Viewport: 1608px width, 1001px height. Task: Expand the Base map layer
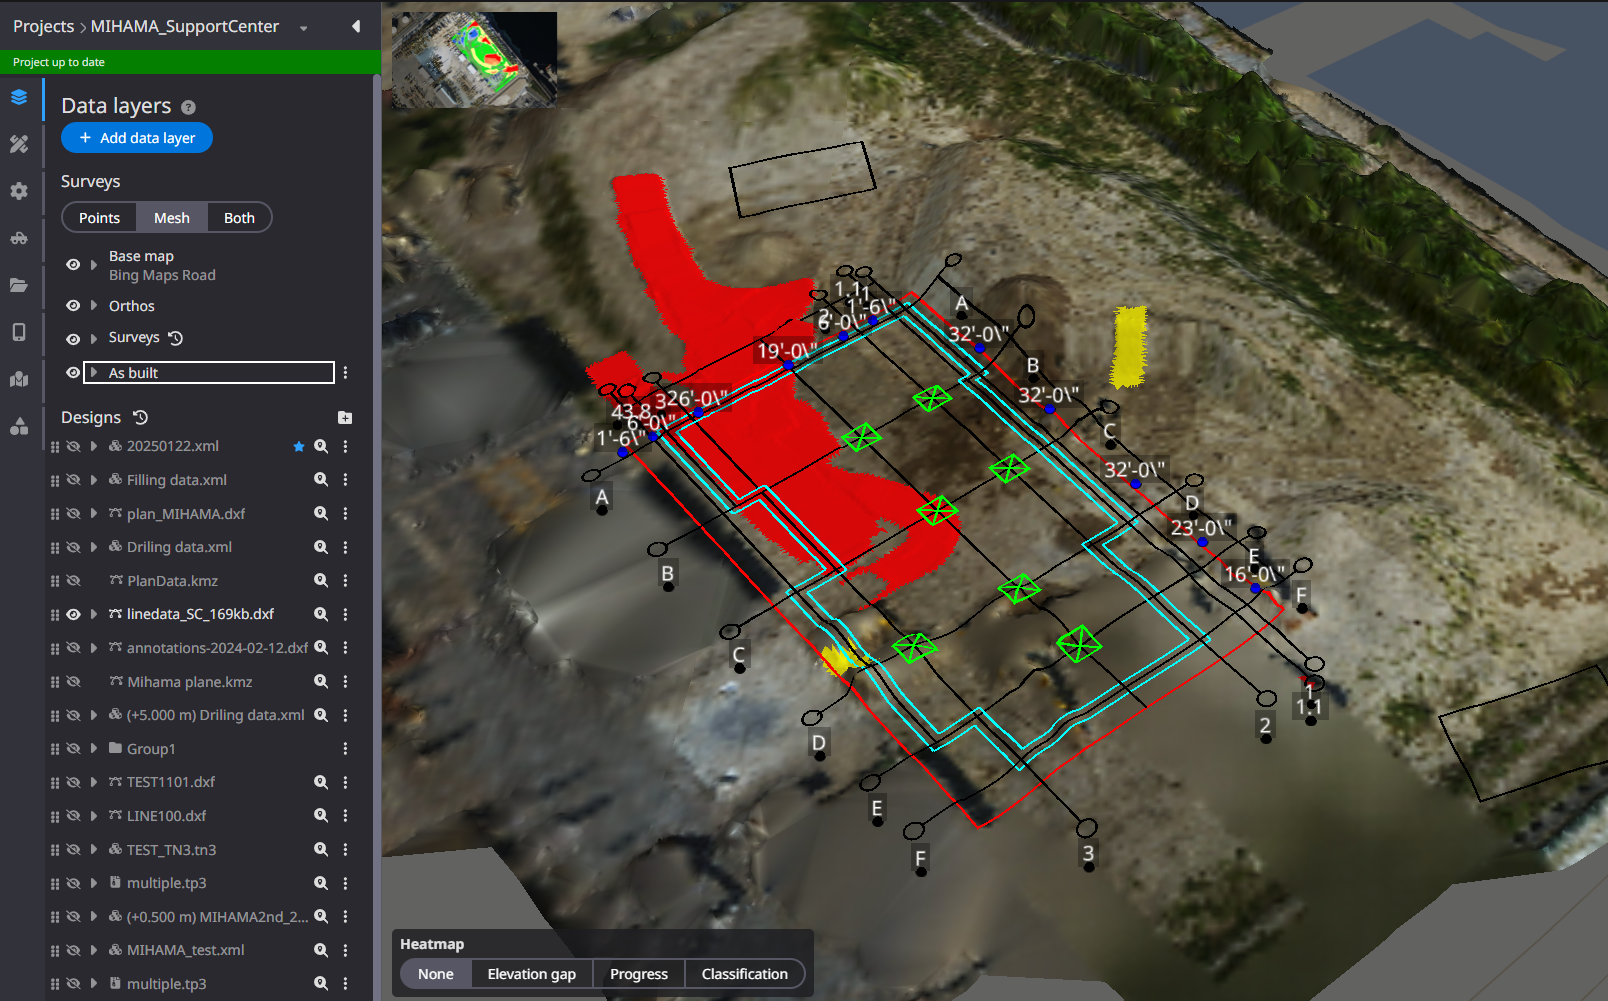pyautogui.click(x=94, y=265)
